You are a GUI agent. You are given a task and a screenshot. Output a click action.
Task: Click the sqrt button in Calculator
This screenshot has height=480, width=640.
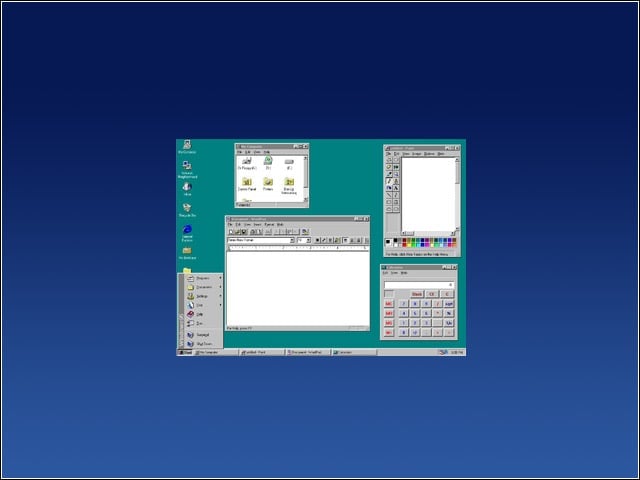tap(449, 304)
